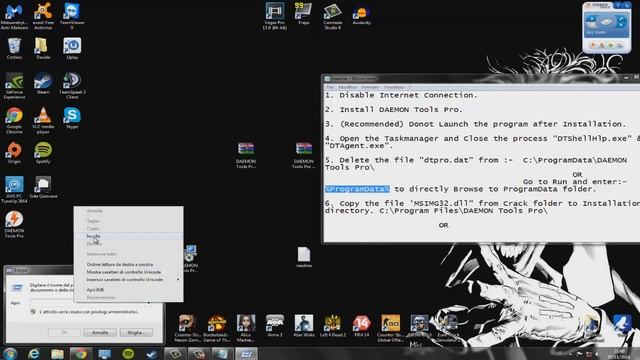The image size is (640, 360).
Task: Launch the Skype desktop shortcut
Action: click(72, 118)
